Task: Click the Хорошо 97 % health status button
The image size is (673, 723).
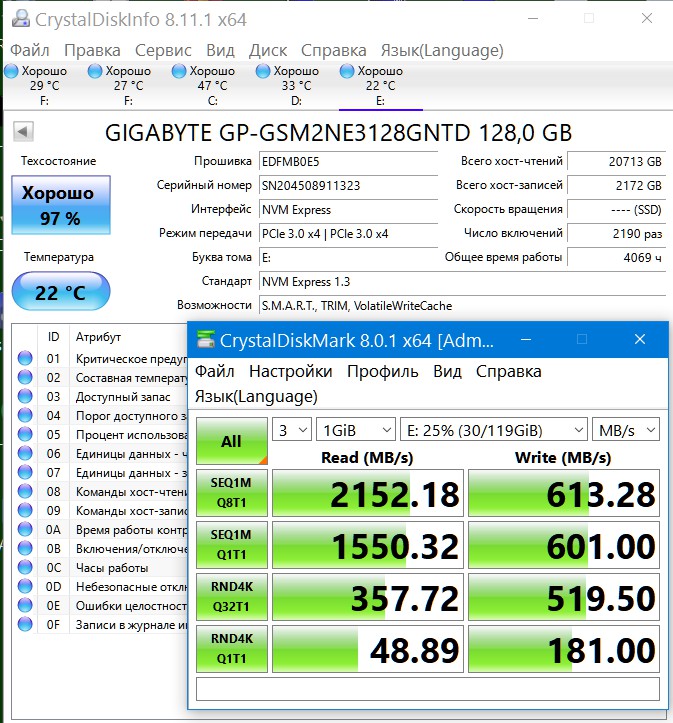Action: (x=61, y=205)
